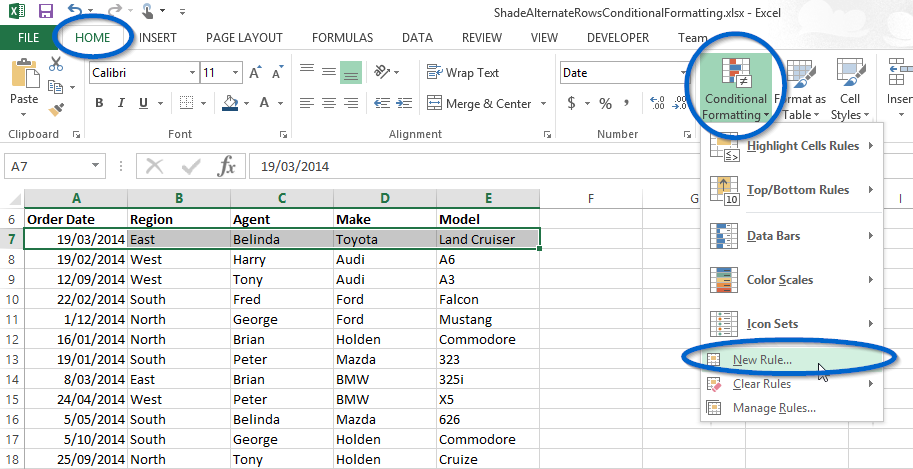Open Data Bars submenu
This screenshot has height=469, width=913.
(792, 236)
